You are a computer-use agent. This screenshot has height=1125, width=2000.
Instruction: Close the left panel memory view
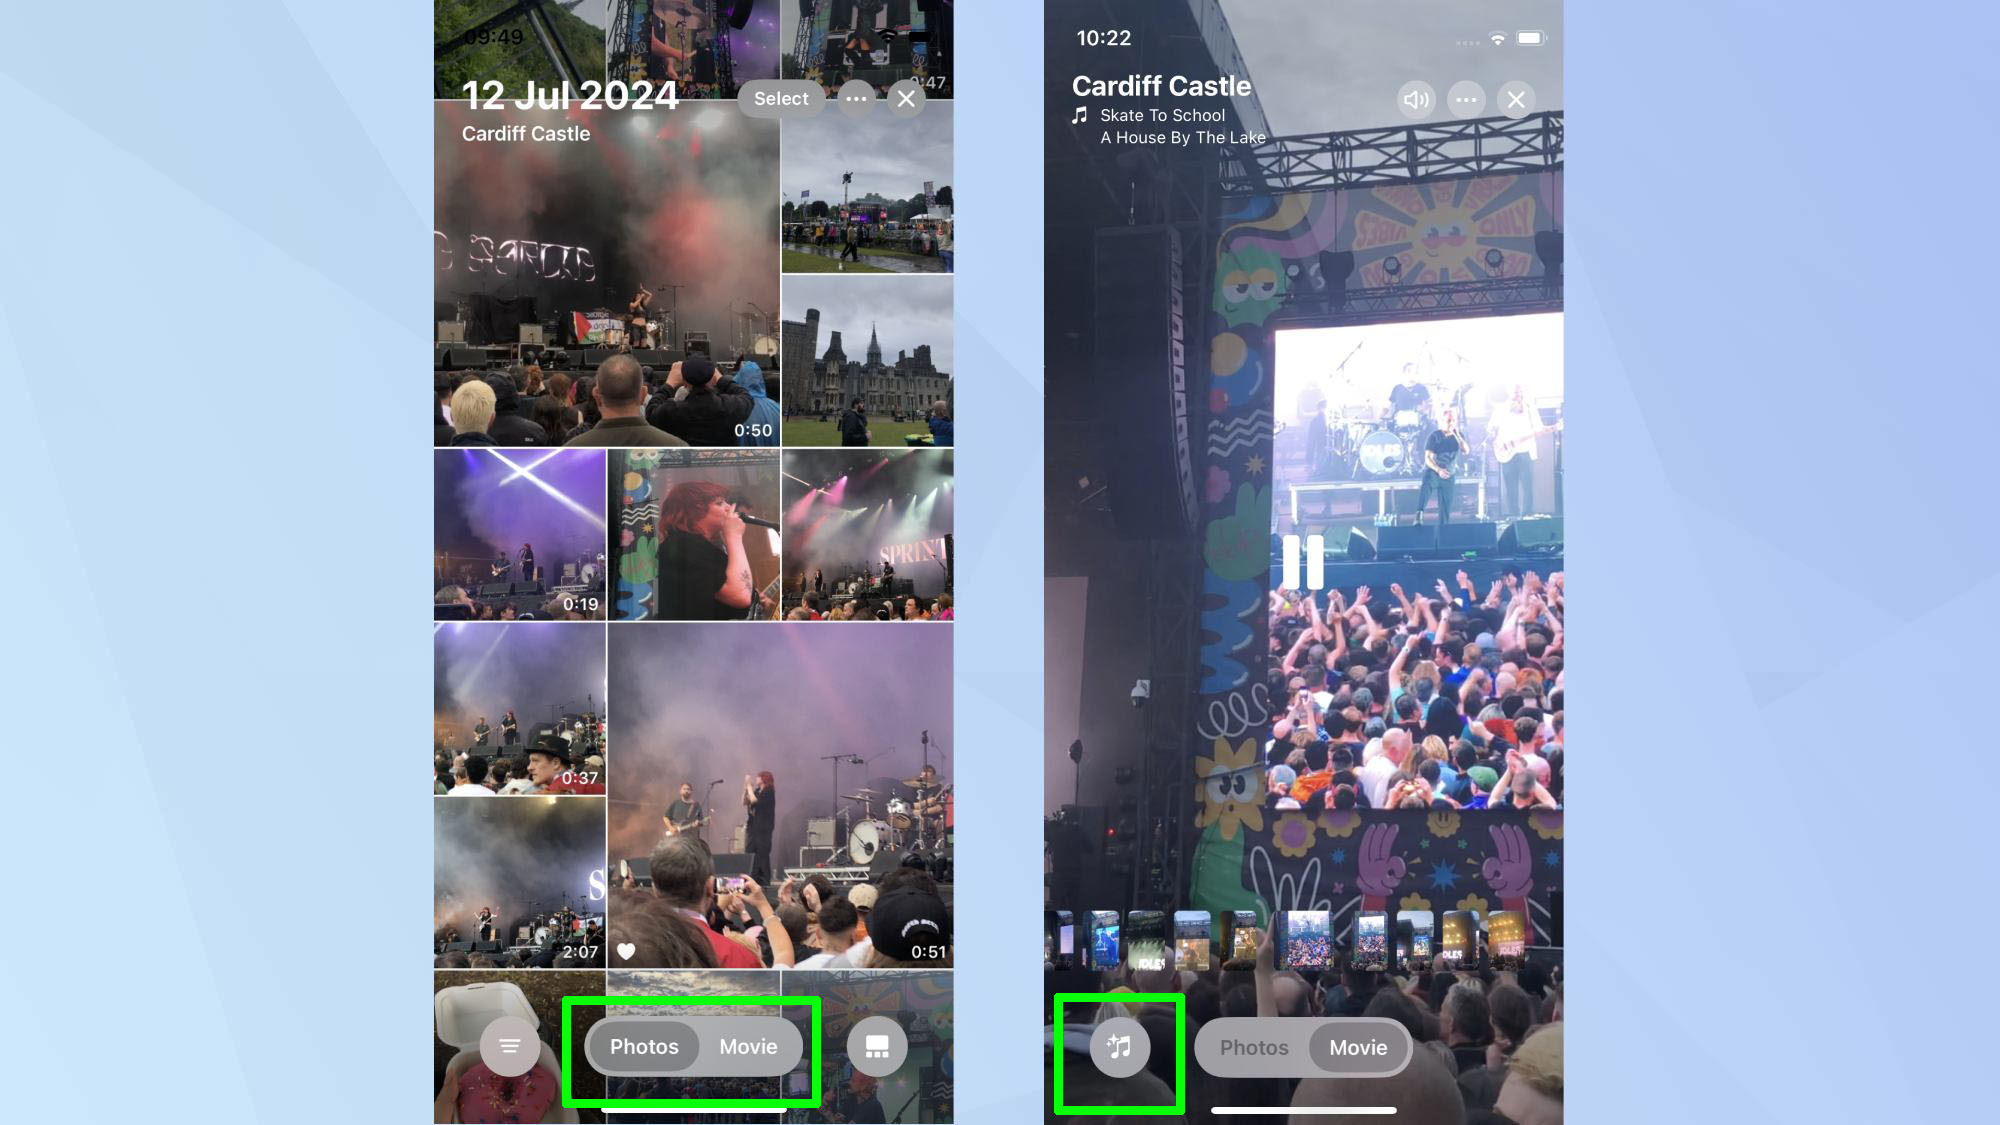[905, 99]
